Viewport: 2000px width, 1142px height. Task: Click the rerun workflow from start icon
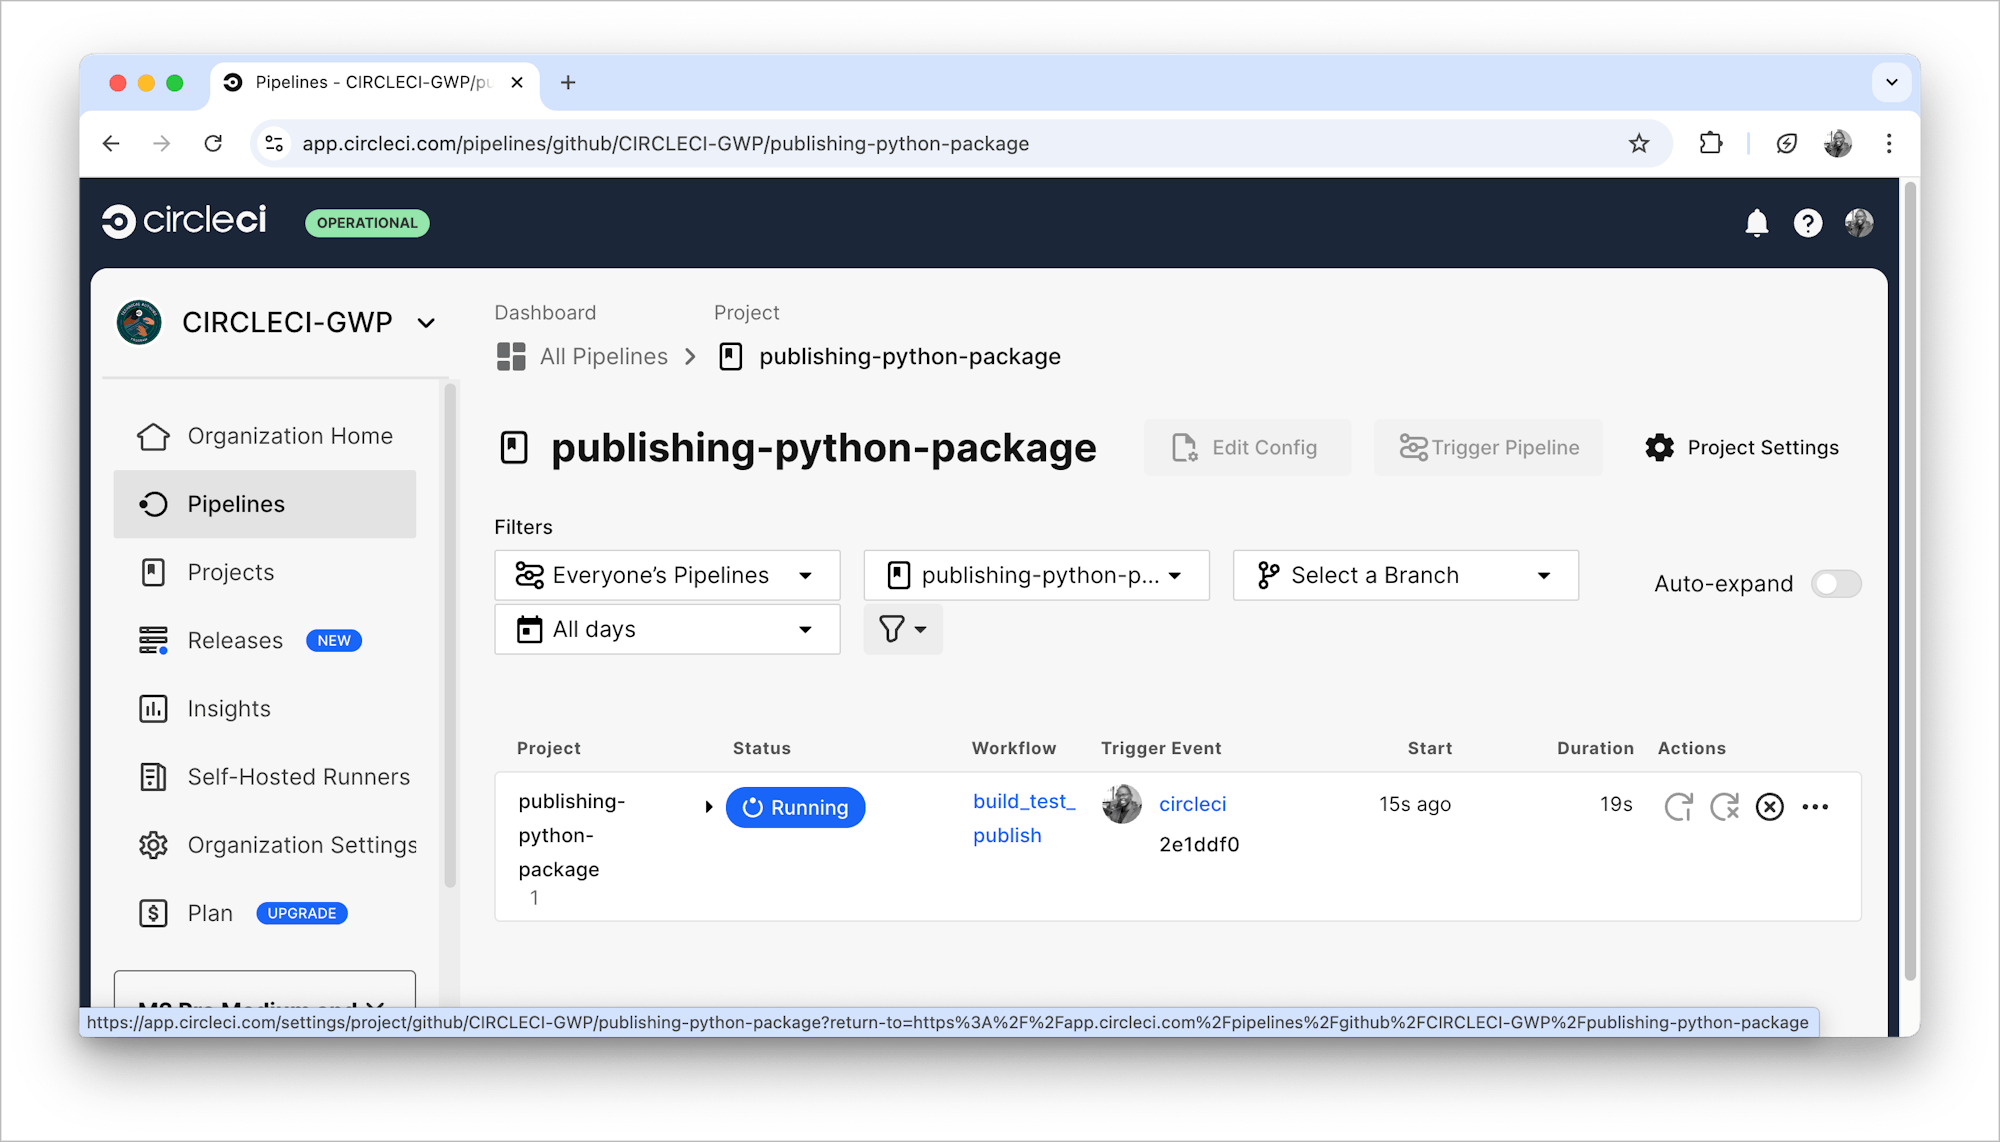1678,806
